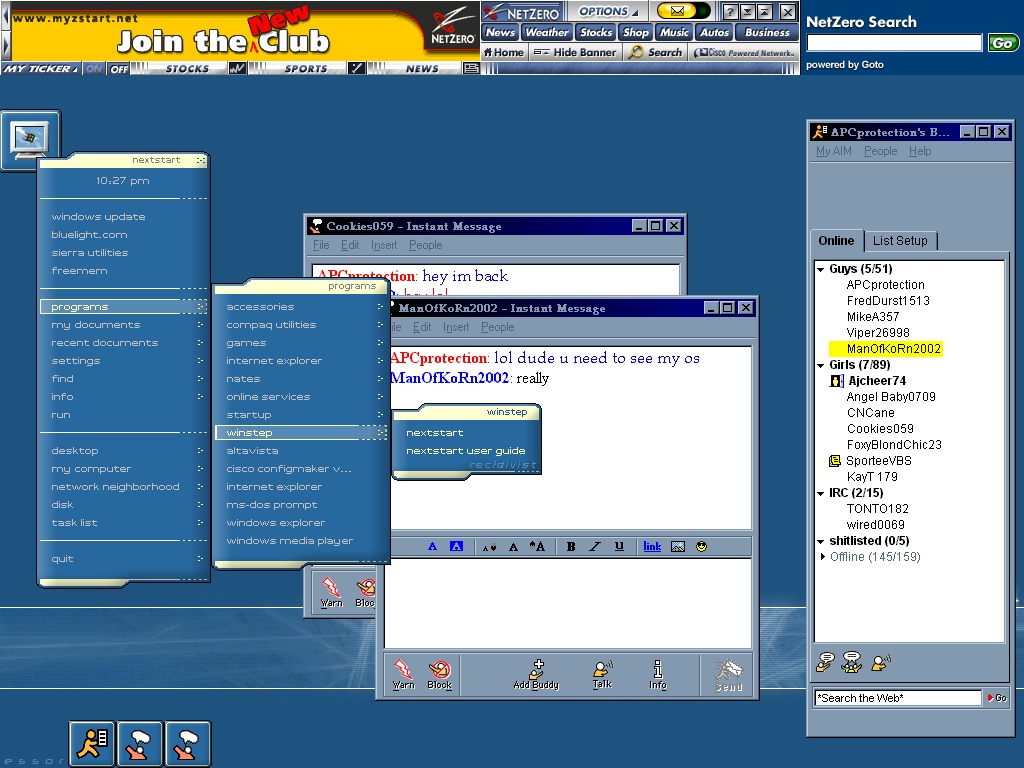Screen dimensions: 1024x768
Task: Switch to the Online tab
Action: tap(836, 240)
